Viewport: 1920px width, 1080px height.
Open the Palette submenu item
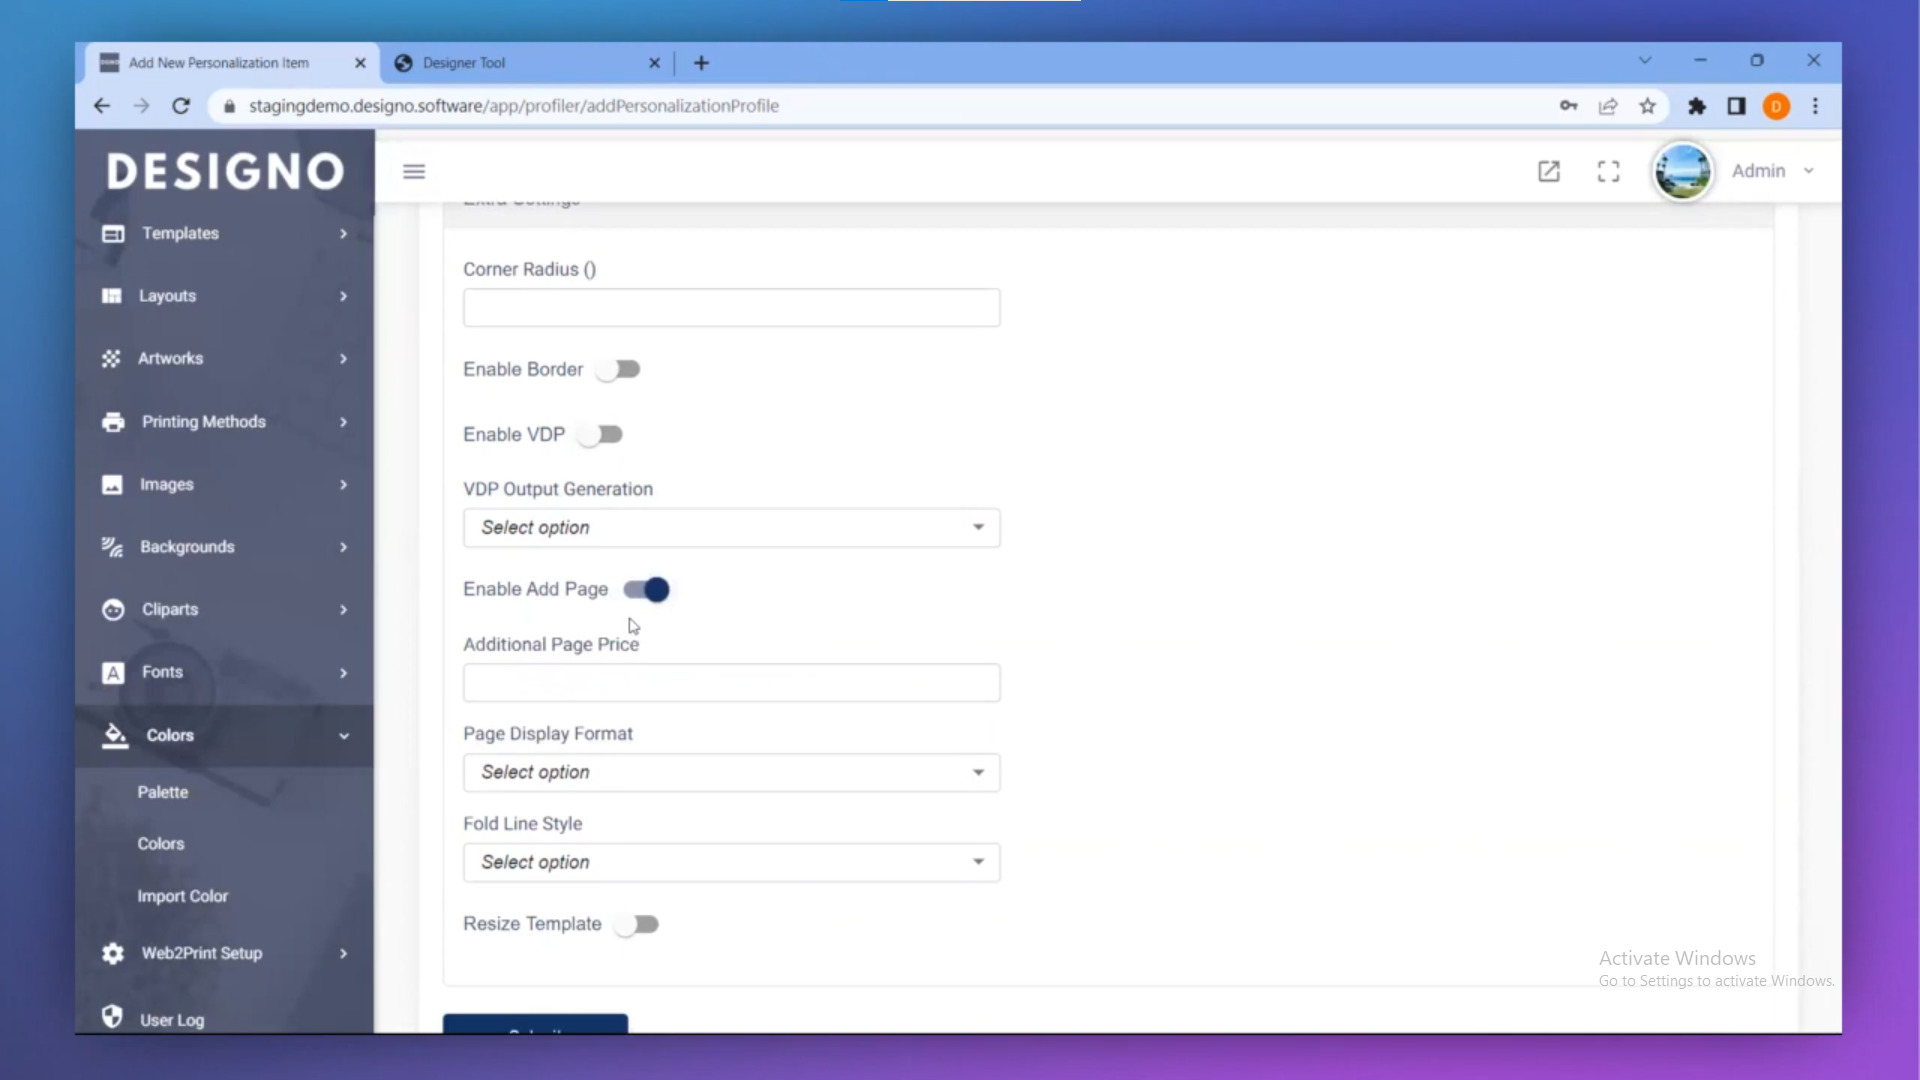coord(163,792)
